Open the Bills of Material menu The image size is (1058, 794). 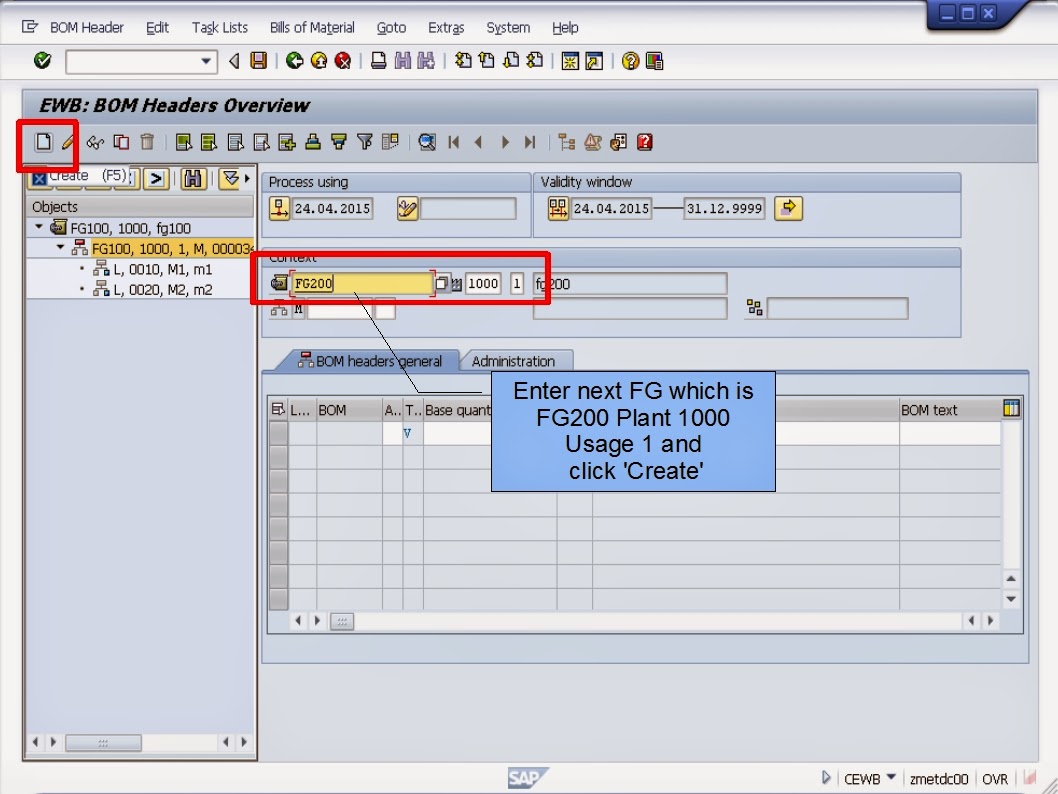[x=311, y=27]
